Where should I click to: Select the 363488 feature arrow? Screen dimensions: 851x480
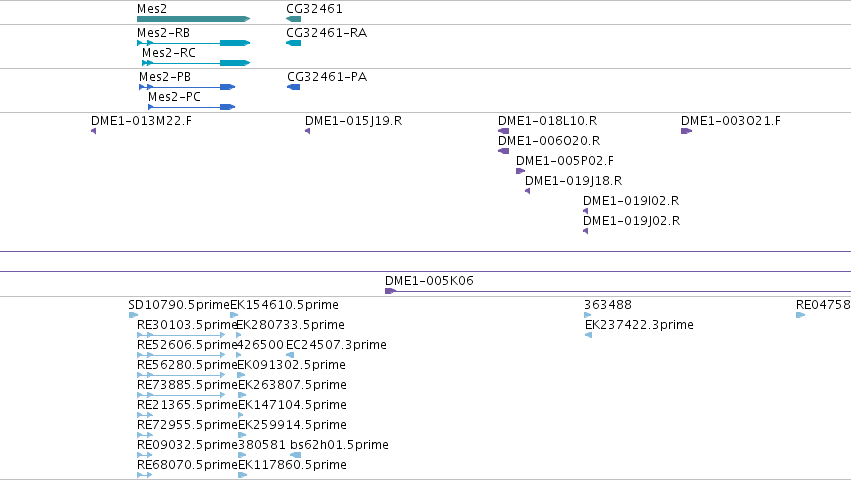(588, 315)
